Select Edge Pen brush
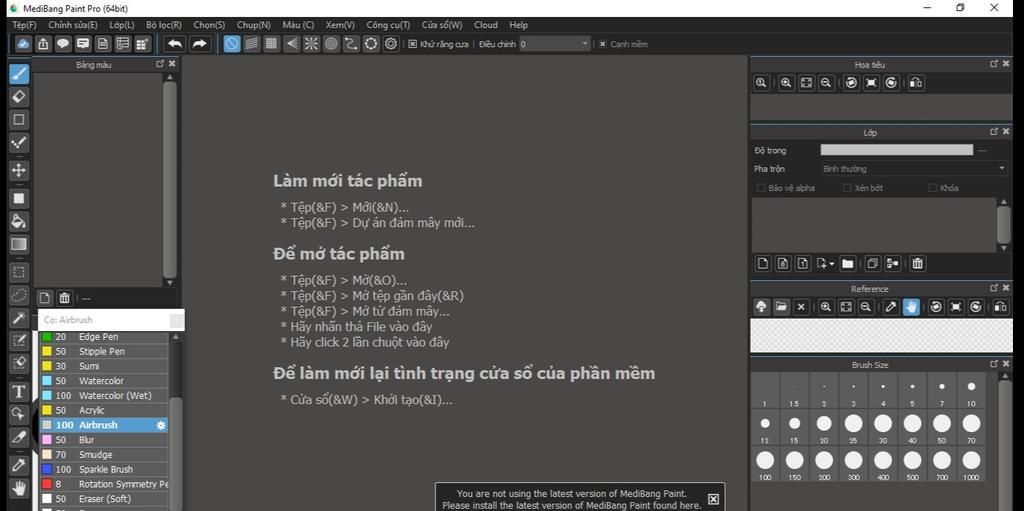The image size is (1024, 511). click(104, 337)
